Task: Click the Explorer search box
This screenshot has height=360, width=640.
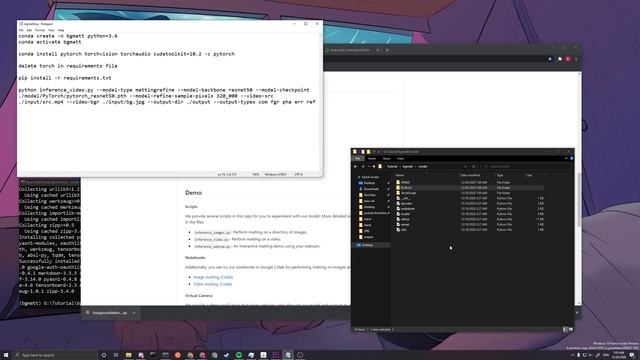Action: [526, 167]
